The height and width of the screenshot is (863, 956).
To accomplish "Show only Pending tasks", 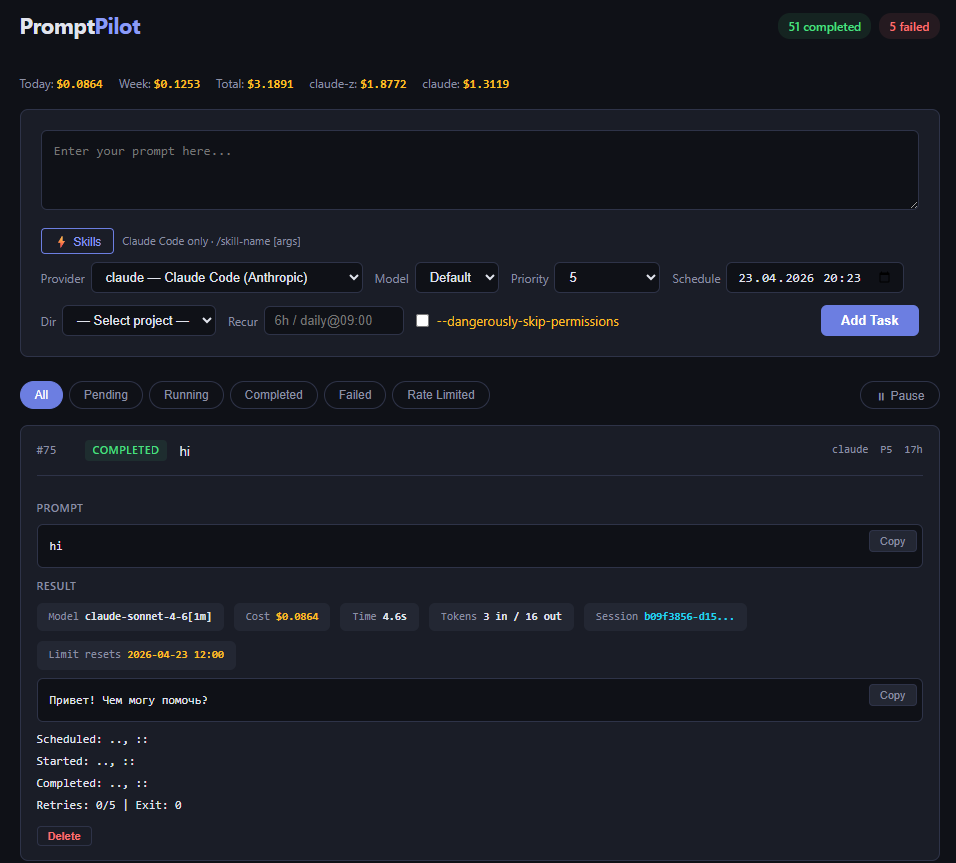I will pyautogui.click(x=106, y=395).
